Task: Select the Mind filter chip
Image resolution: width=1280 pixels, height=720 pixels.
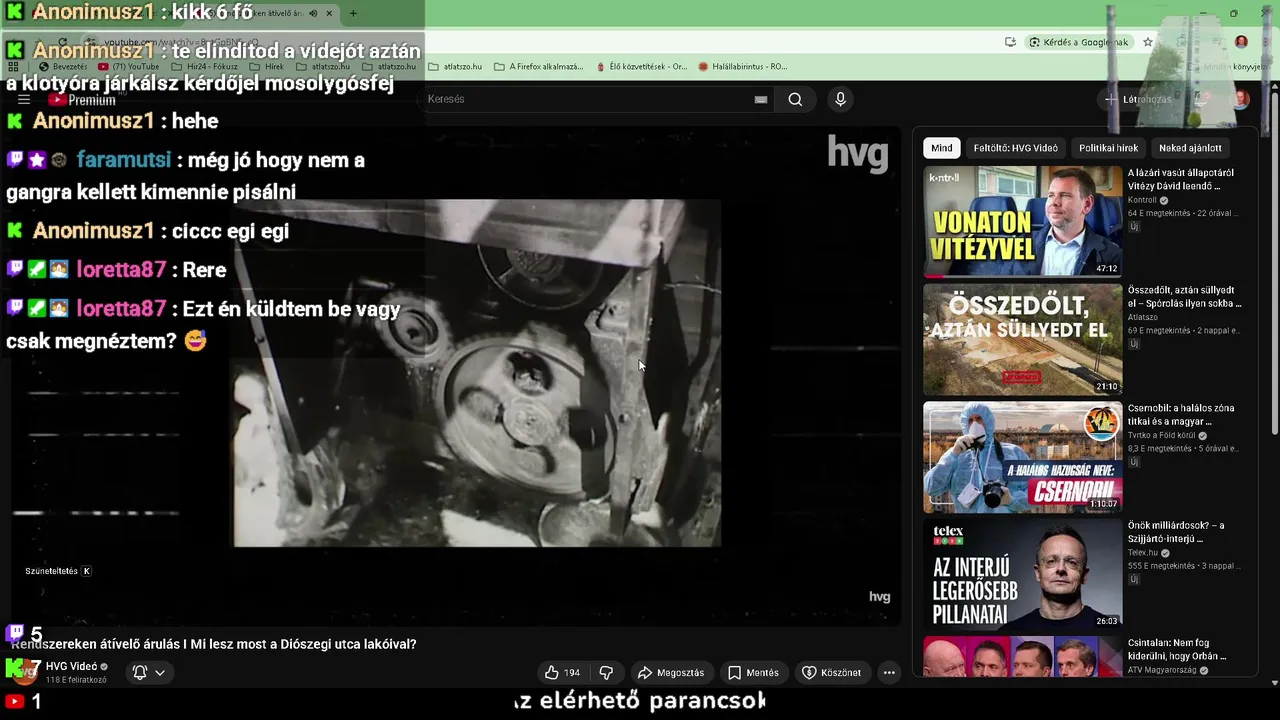Action: (x=942, y=148)
